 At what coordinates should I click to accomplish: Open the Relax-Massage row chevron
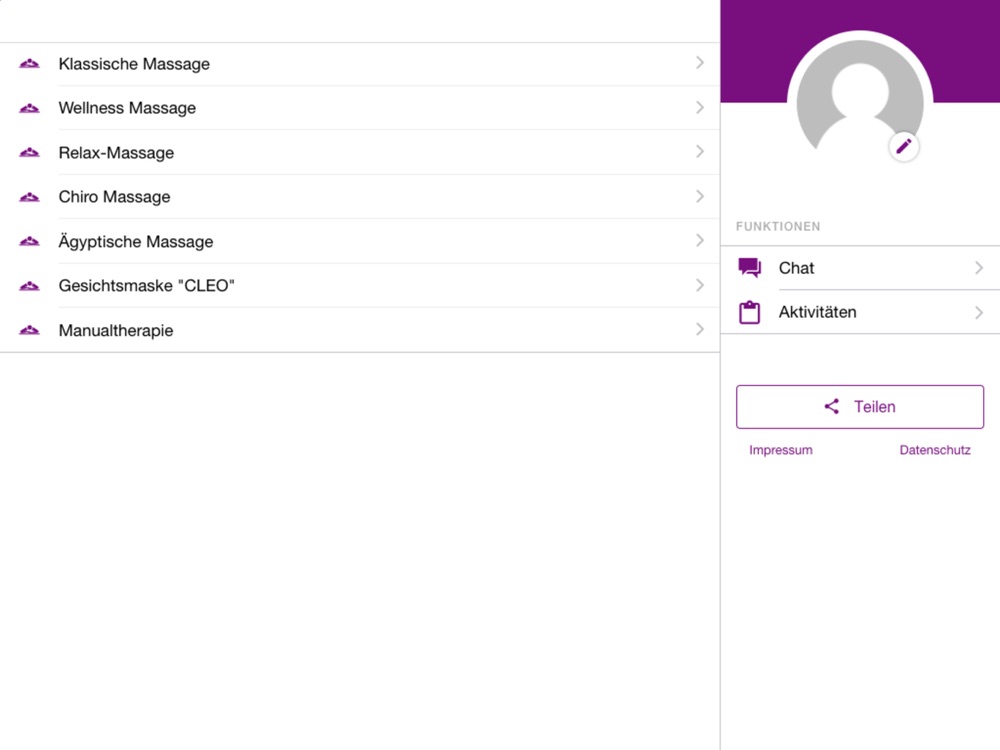pos(700,151)
